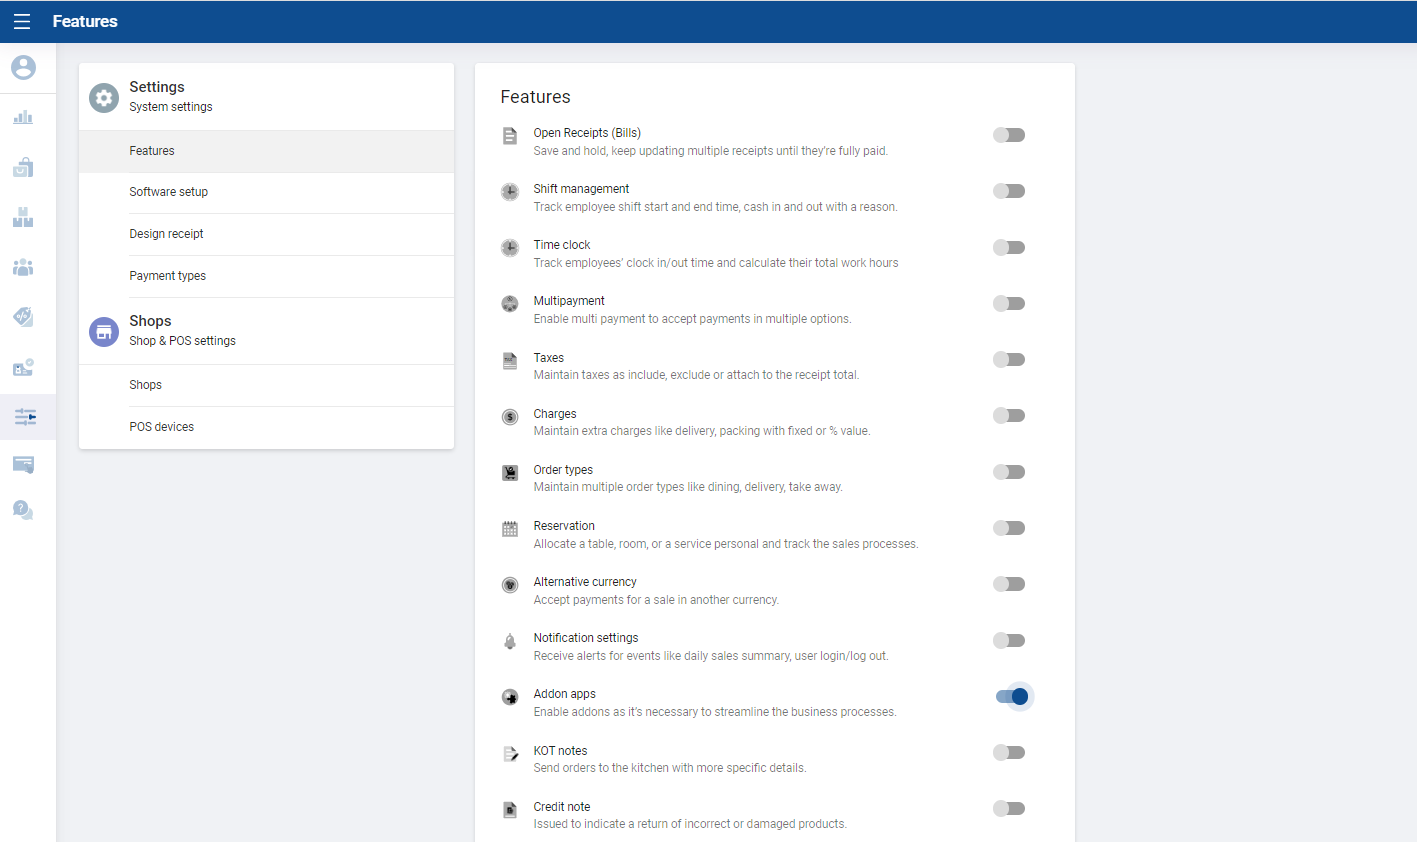Click the card payment sidebar icon

point(23,464)
